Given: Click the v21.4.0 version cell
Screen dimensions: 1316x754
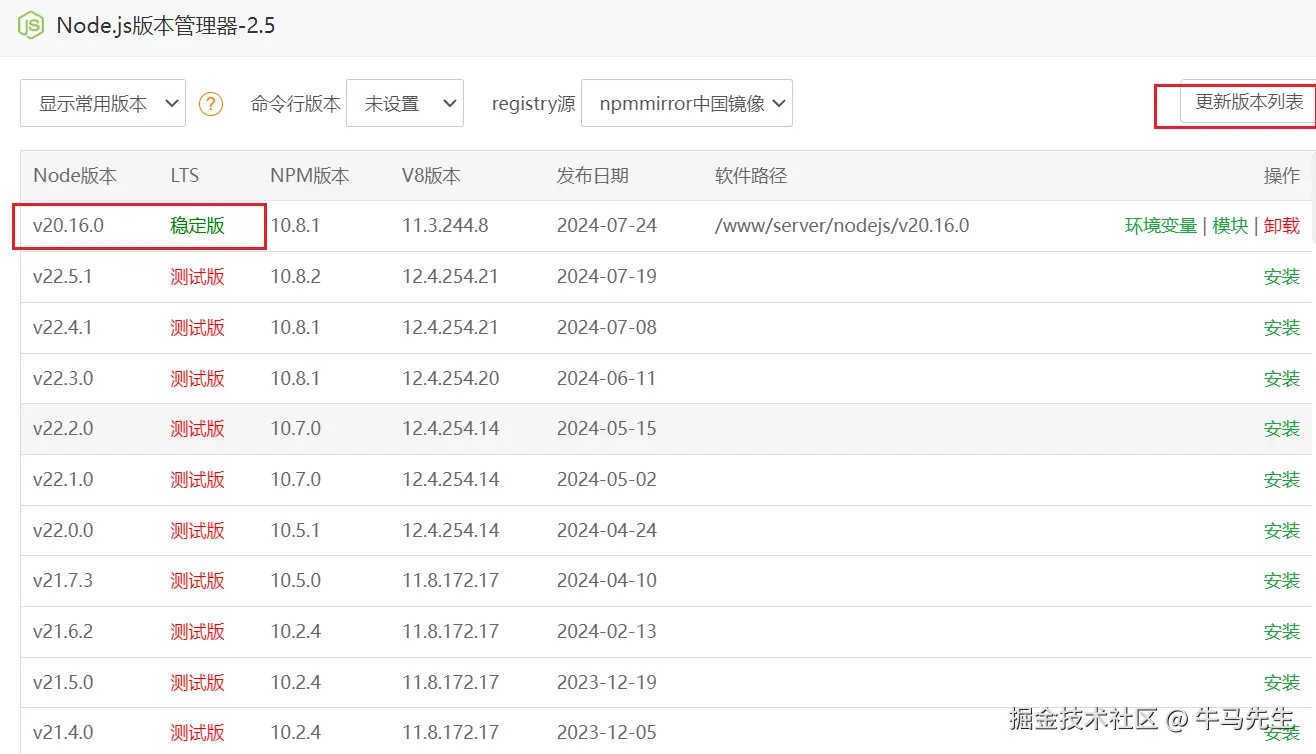Looking at the screenshot, I should point(63,733).
